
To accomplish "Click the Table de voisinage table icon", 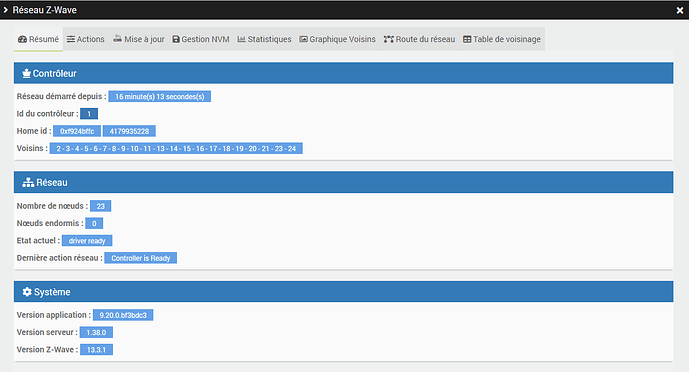I will [467, 39].
